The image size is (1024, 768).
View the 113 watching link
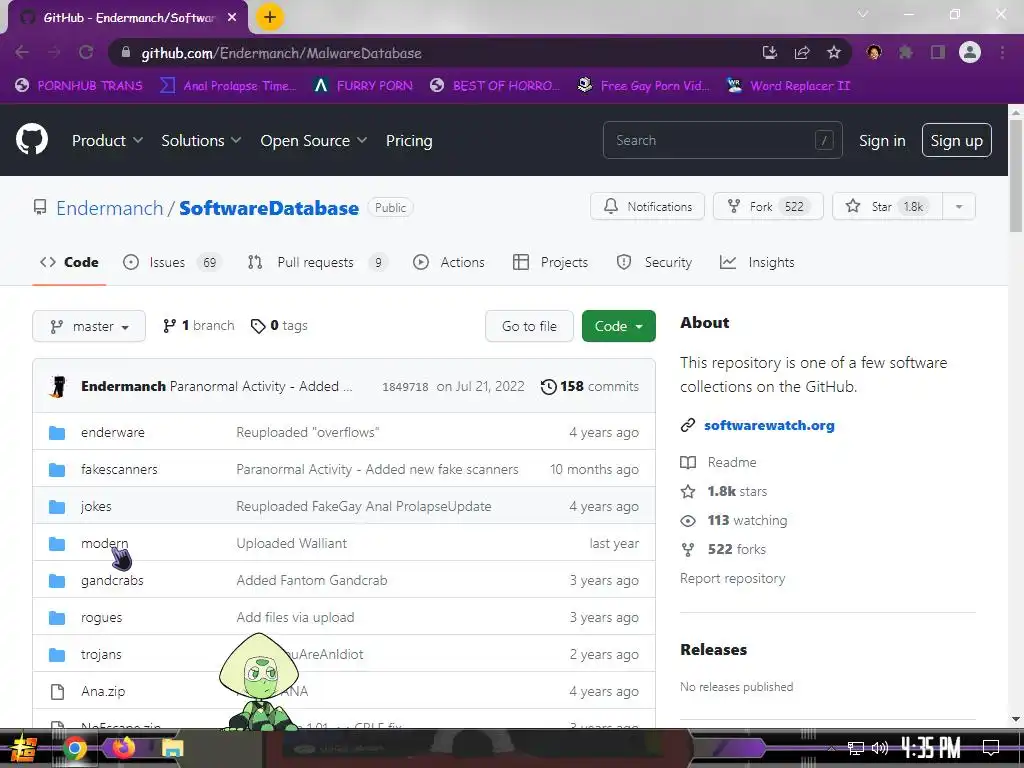(x=747, y=520)
